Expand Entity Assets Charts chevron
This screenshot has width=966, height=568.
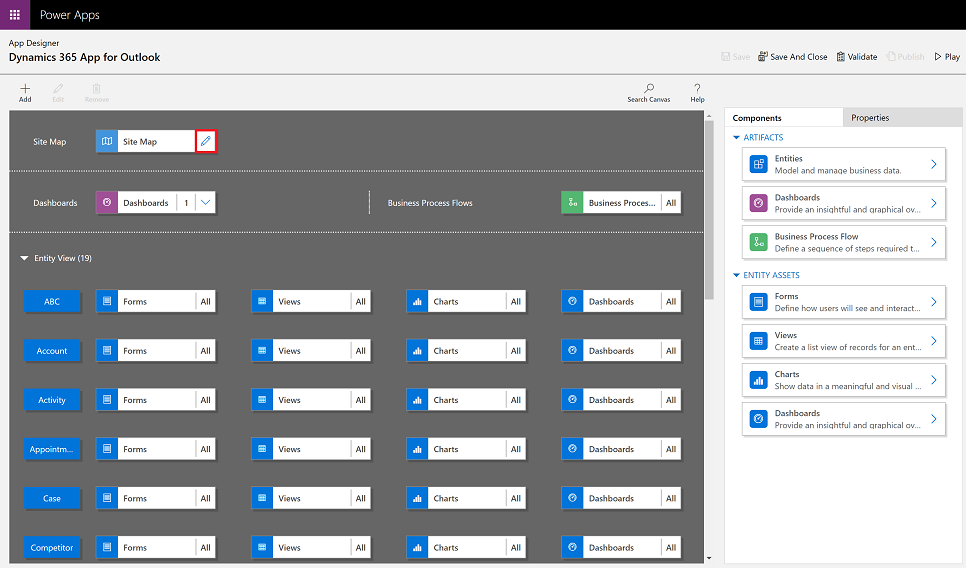coord(933,380)
